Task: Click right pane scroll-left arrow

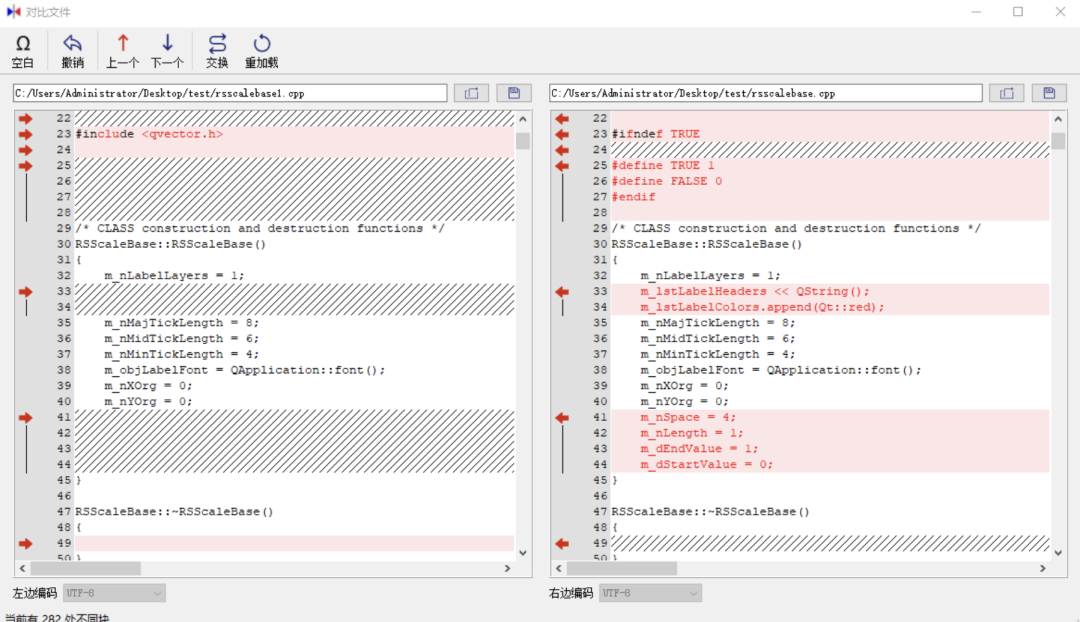Action: tap(559, 568)
